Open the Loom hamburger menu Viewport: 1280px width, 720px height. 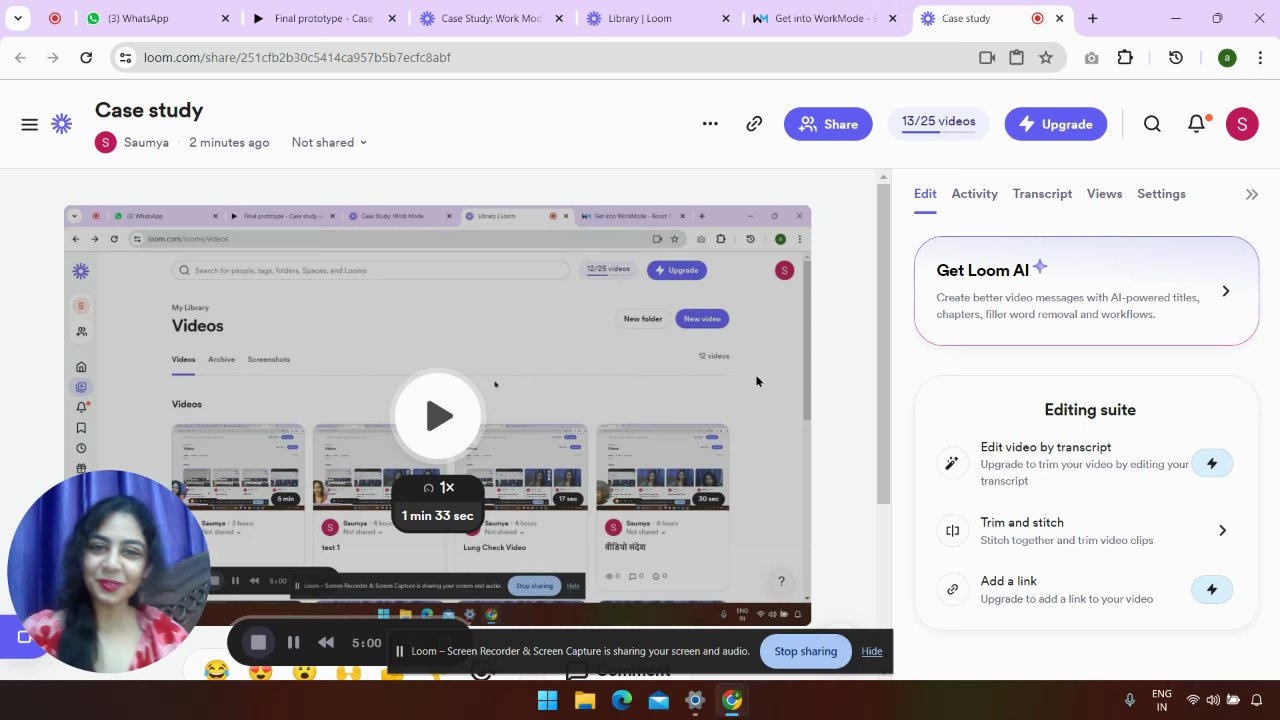click(x=29, y=124)
